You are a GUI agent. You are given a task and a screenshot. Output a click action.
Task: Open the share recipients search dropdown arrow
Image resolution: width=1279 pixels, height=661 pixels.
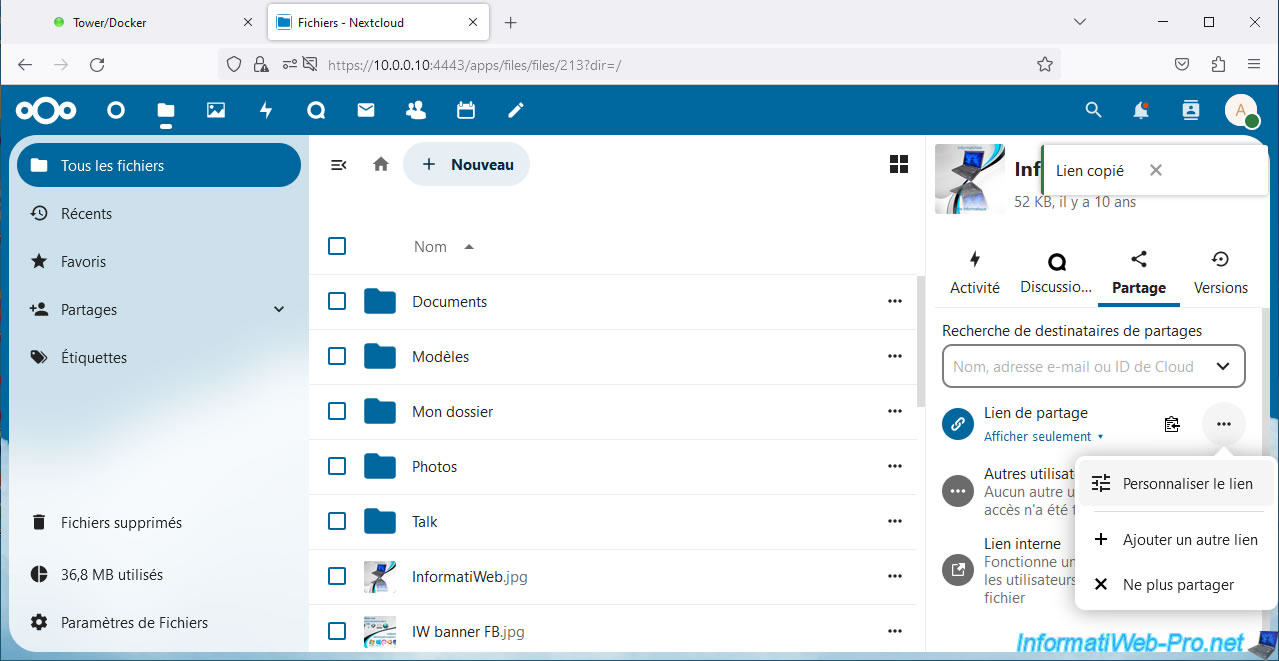tap(1222, 366)
